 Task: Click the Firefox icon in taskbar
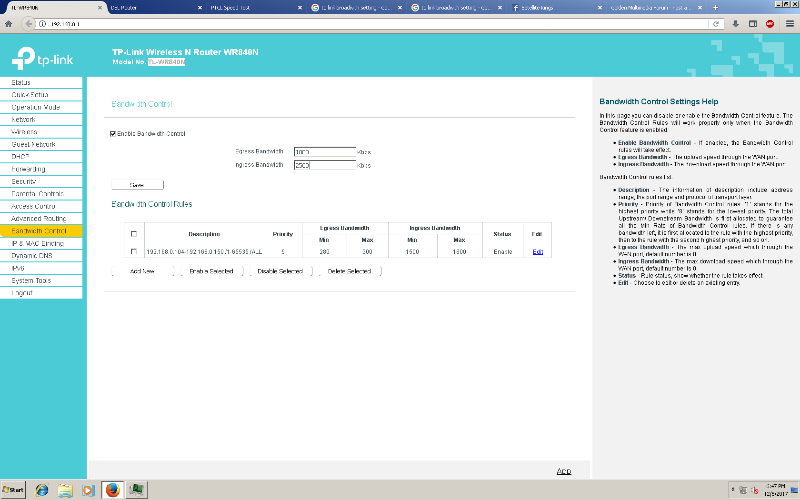pyautogui.click(x=112, y=490)
